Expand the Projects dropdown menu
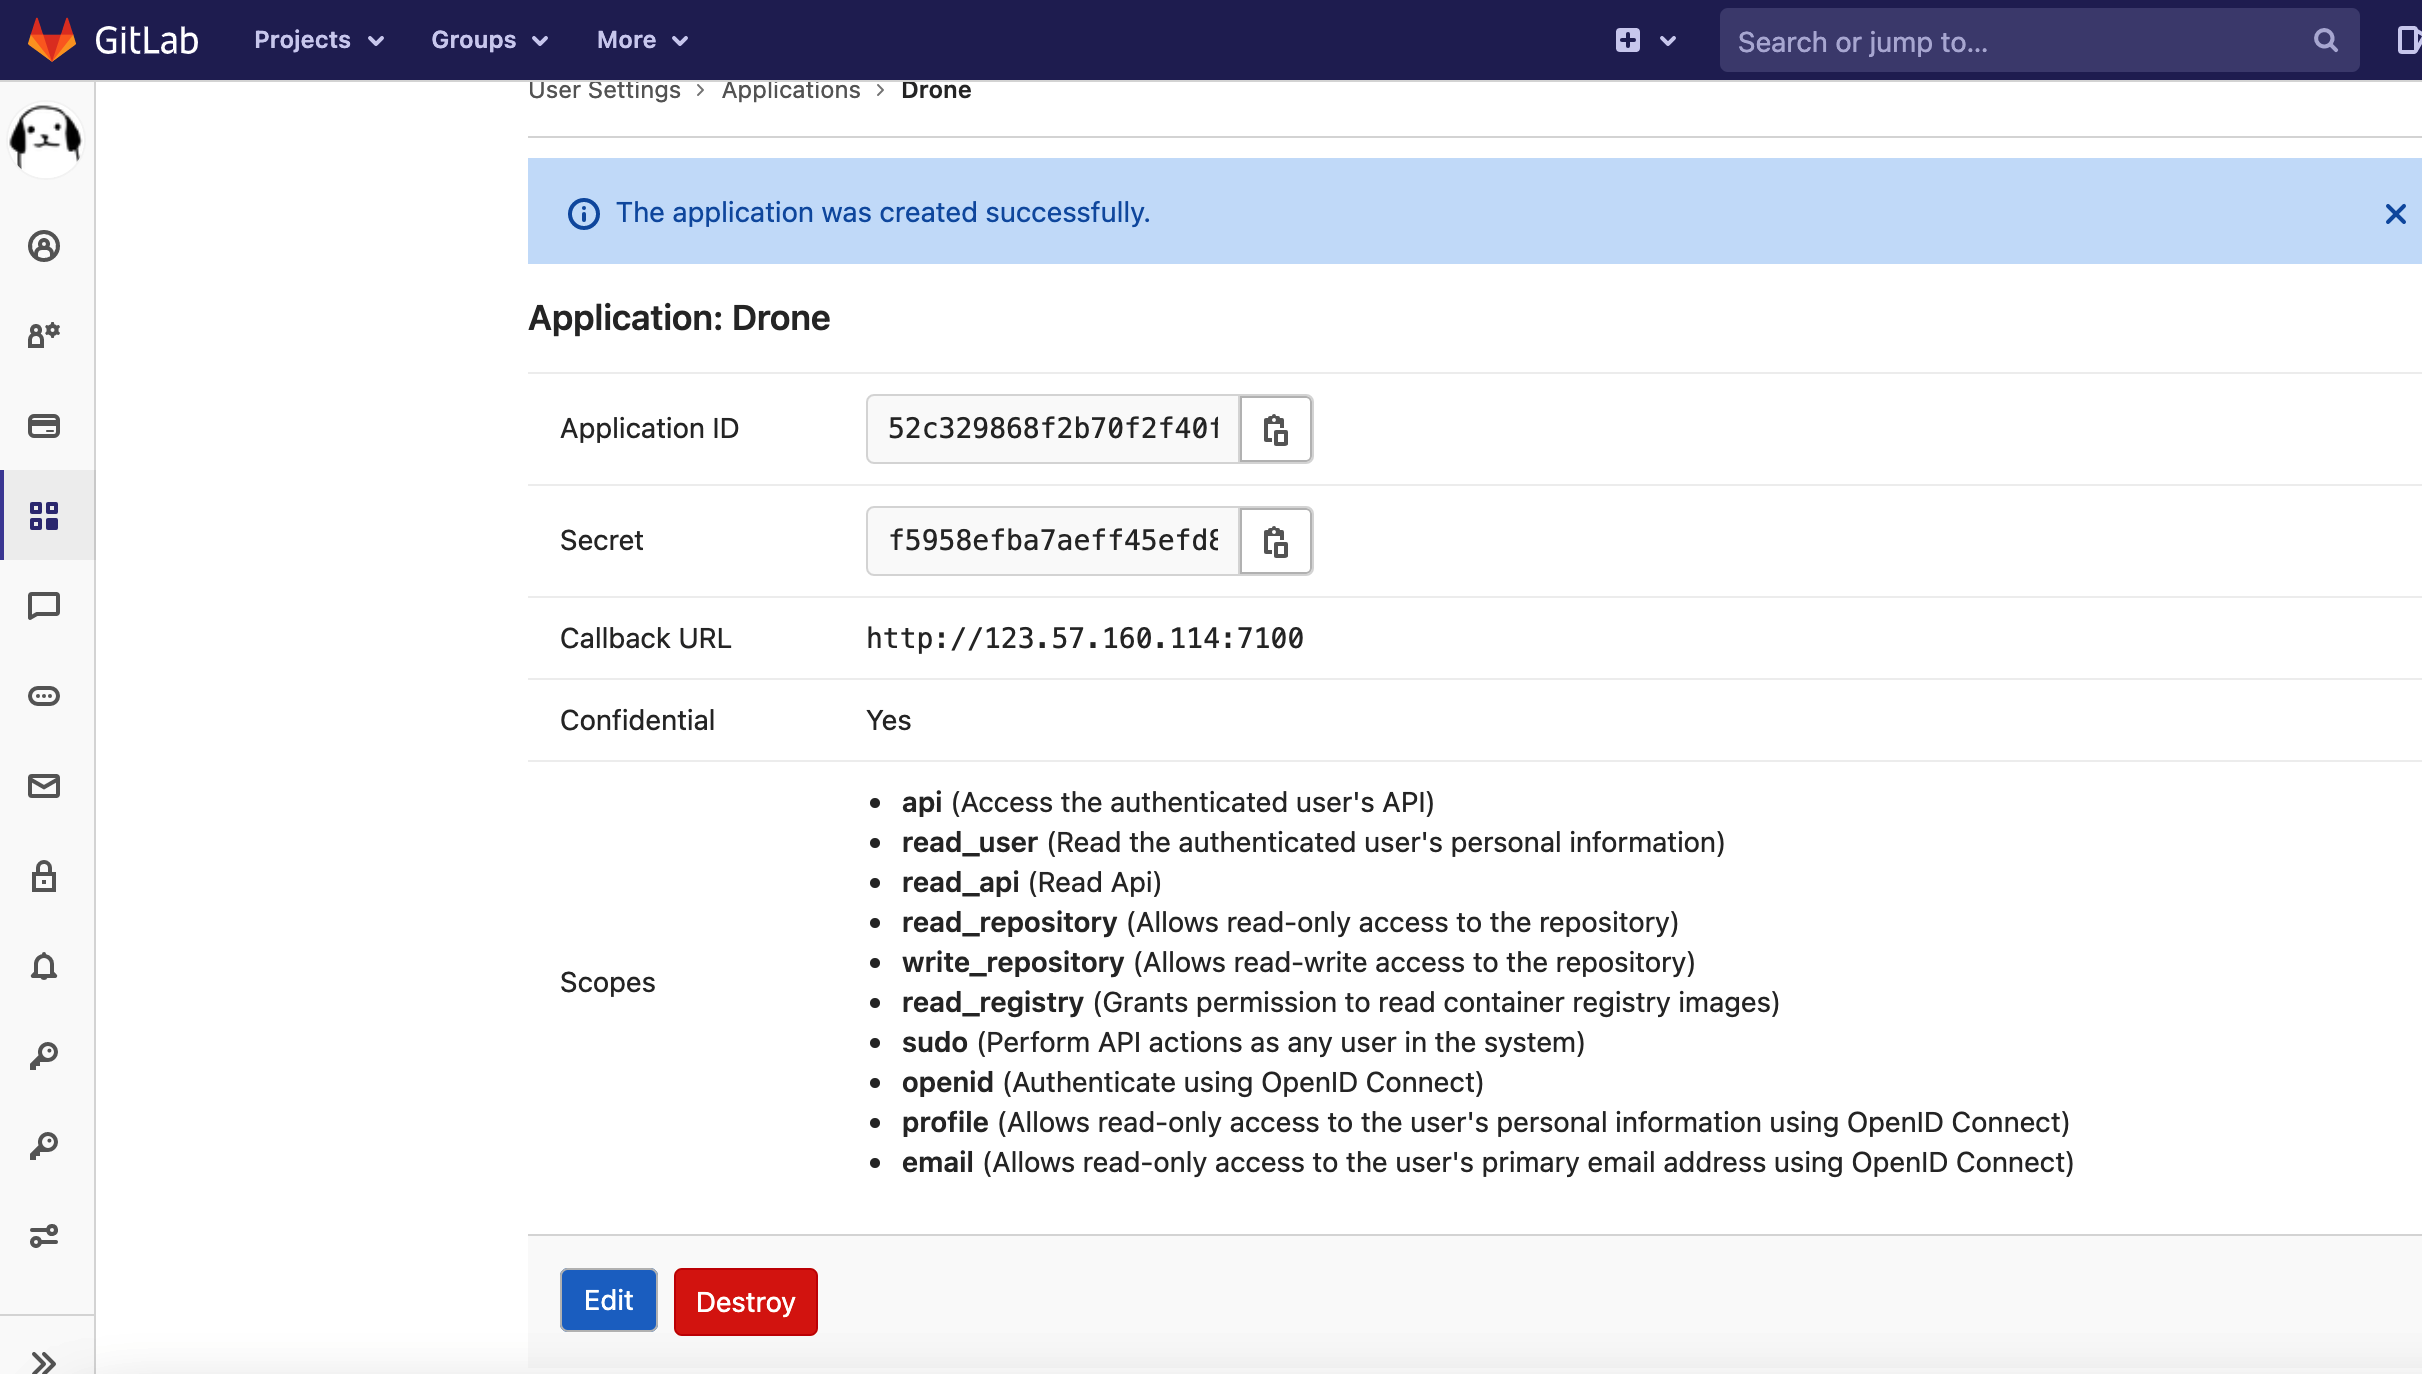The height and width of the screenshot is (1374, 2422). pyautogui.click(x=318, y=40)
